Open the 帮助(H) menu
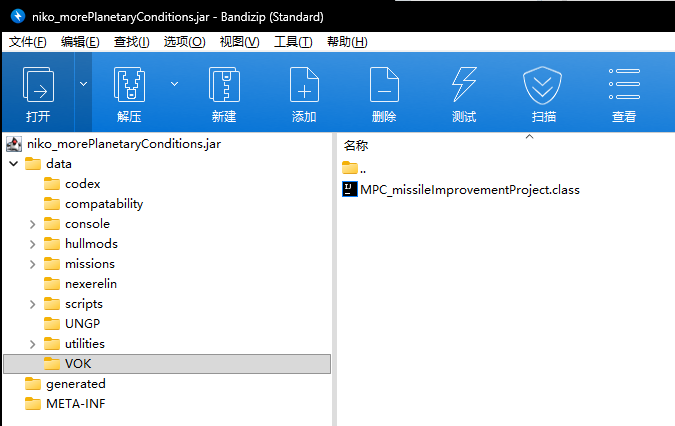This screenshot has width=675, height=426. pos(347,42)
